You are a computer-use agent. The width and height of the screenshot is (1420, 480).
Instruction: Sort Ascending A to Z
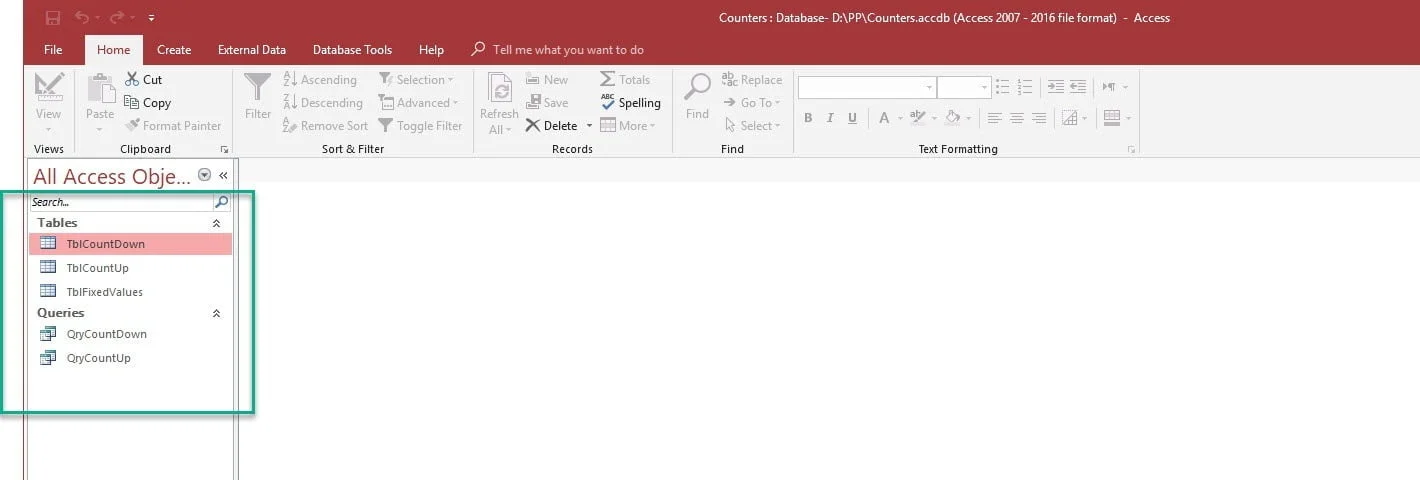tap(320, 79)
